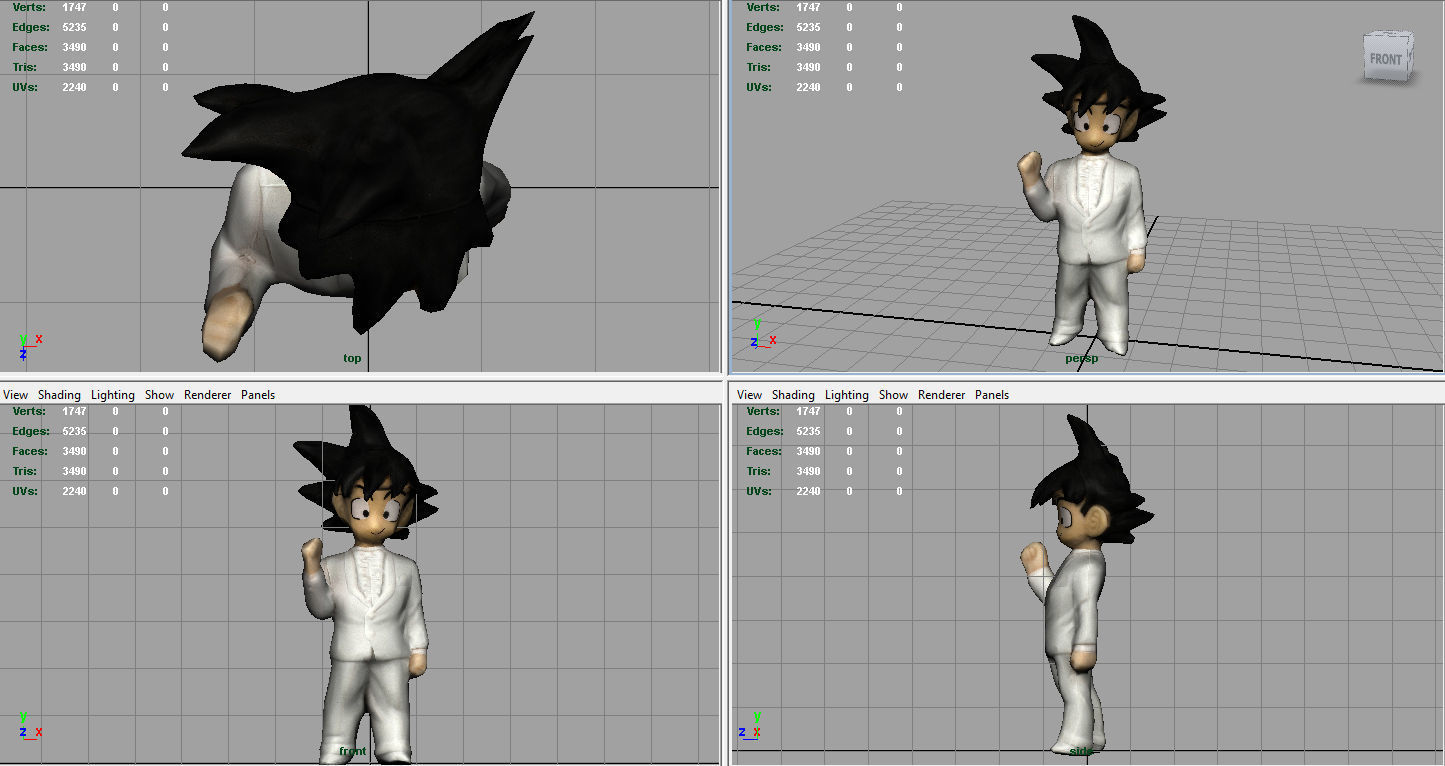1445x766 pixels.
Task: Click the 'Faces:' label in the side view
Action: coord(764,451)
